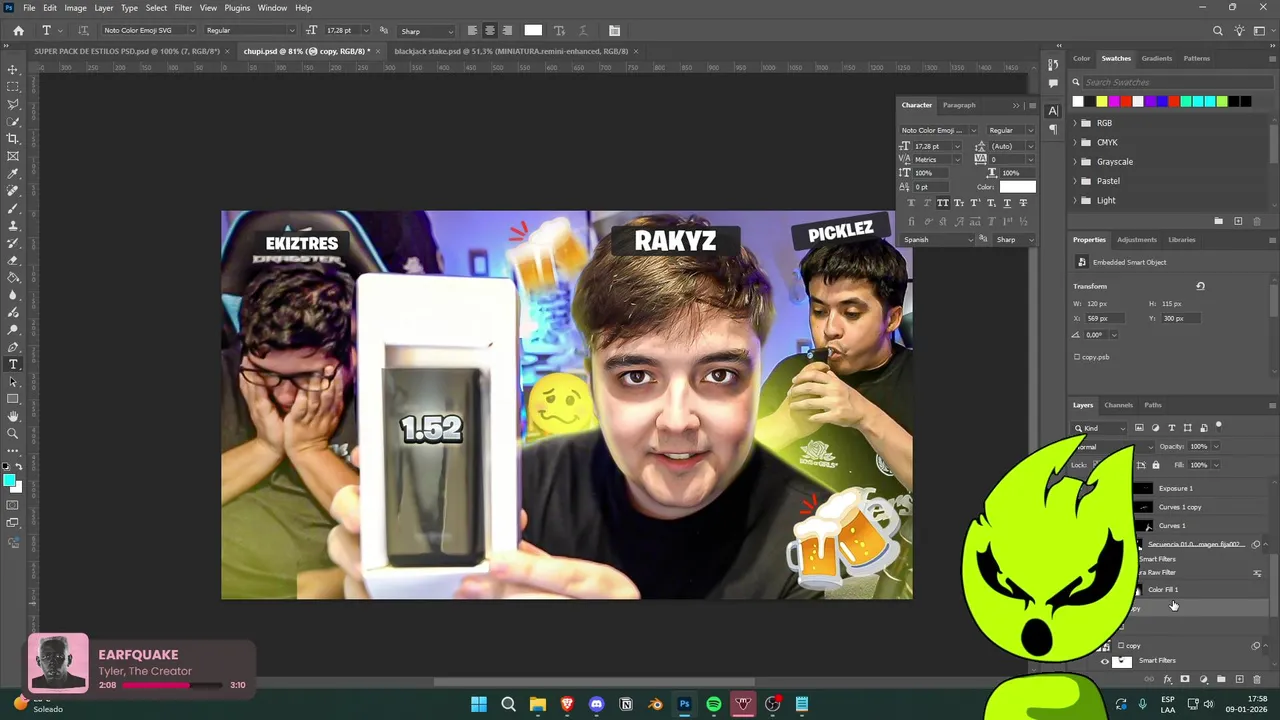Open the Plugins menu
The image size is (1280, 720).
237,8
